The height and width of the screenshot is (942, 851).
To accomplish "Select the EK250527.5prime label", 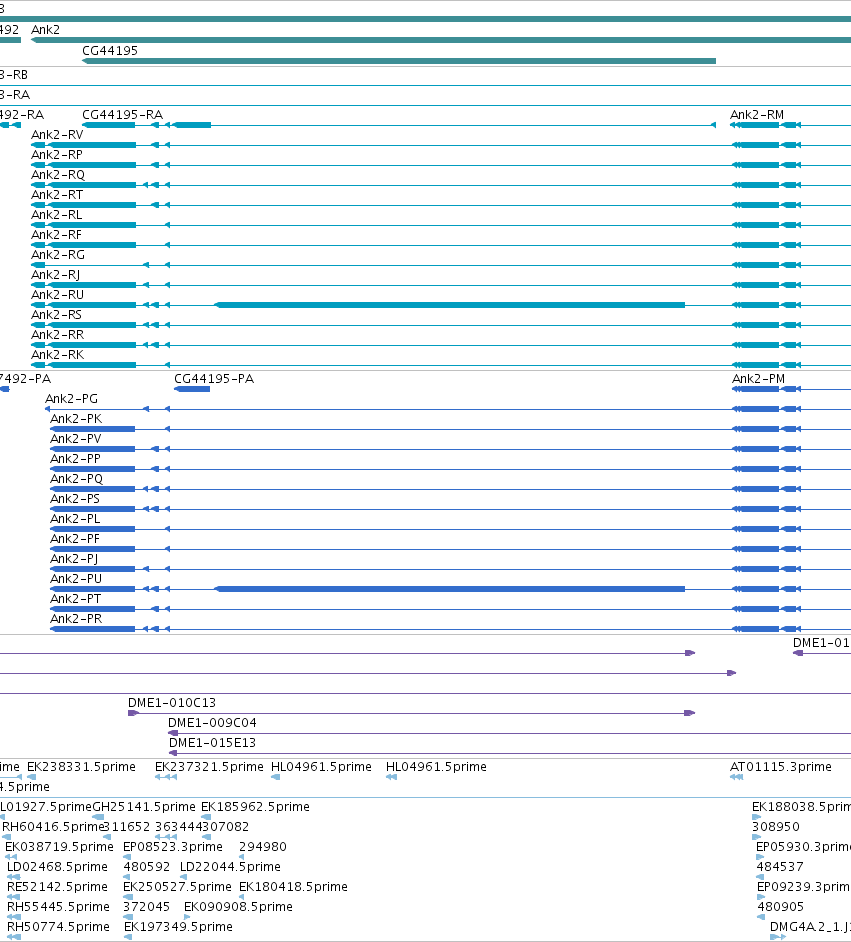I will (x=177, y=887).
